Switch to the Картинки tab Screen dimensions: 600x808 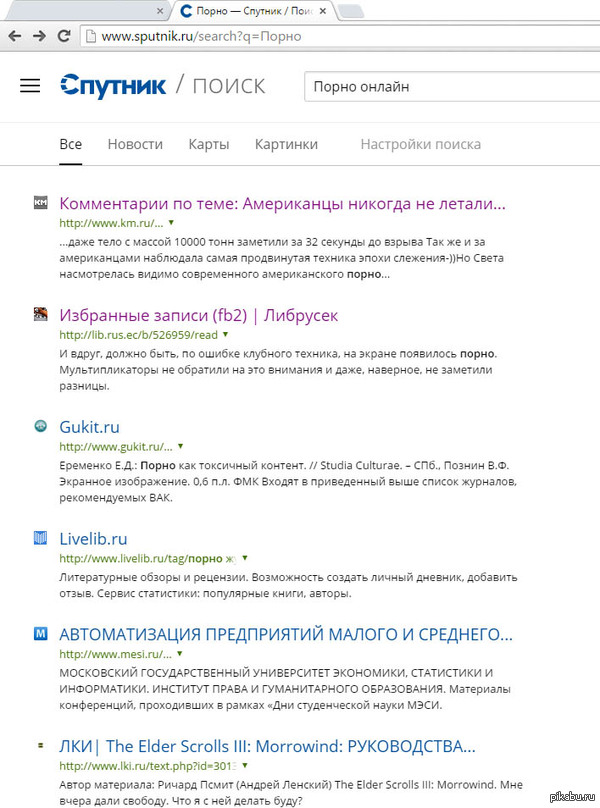point(286,144)
